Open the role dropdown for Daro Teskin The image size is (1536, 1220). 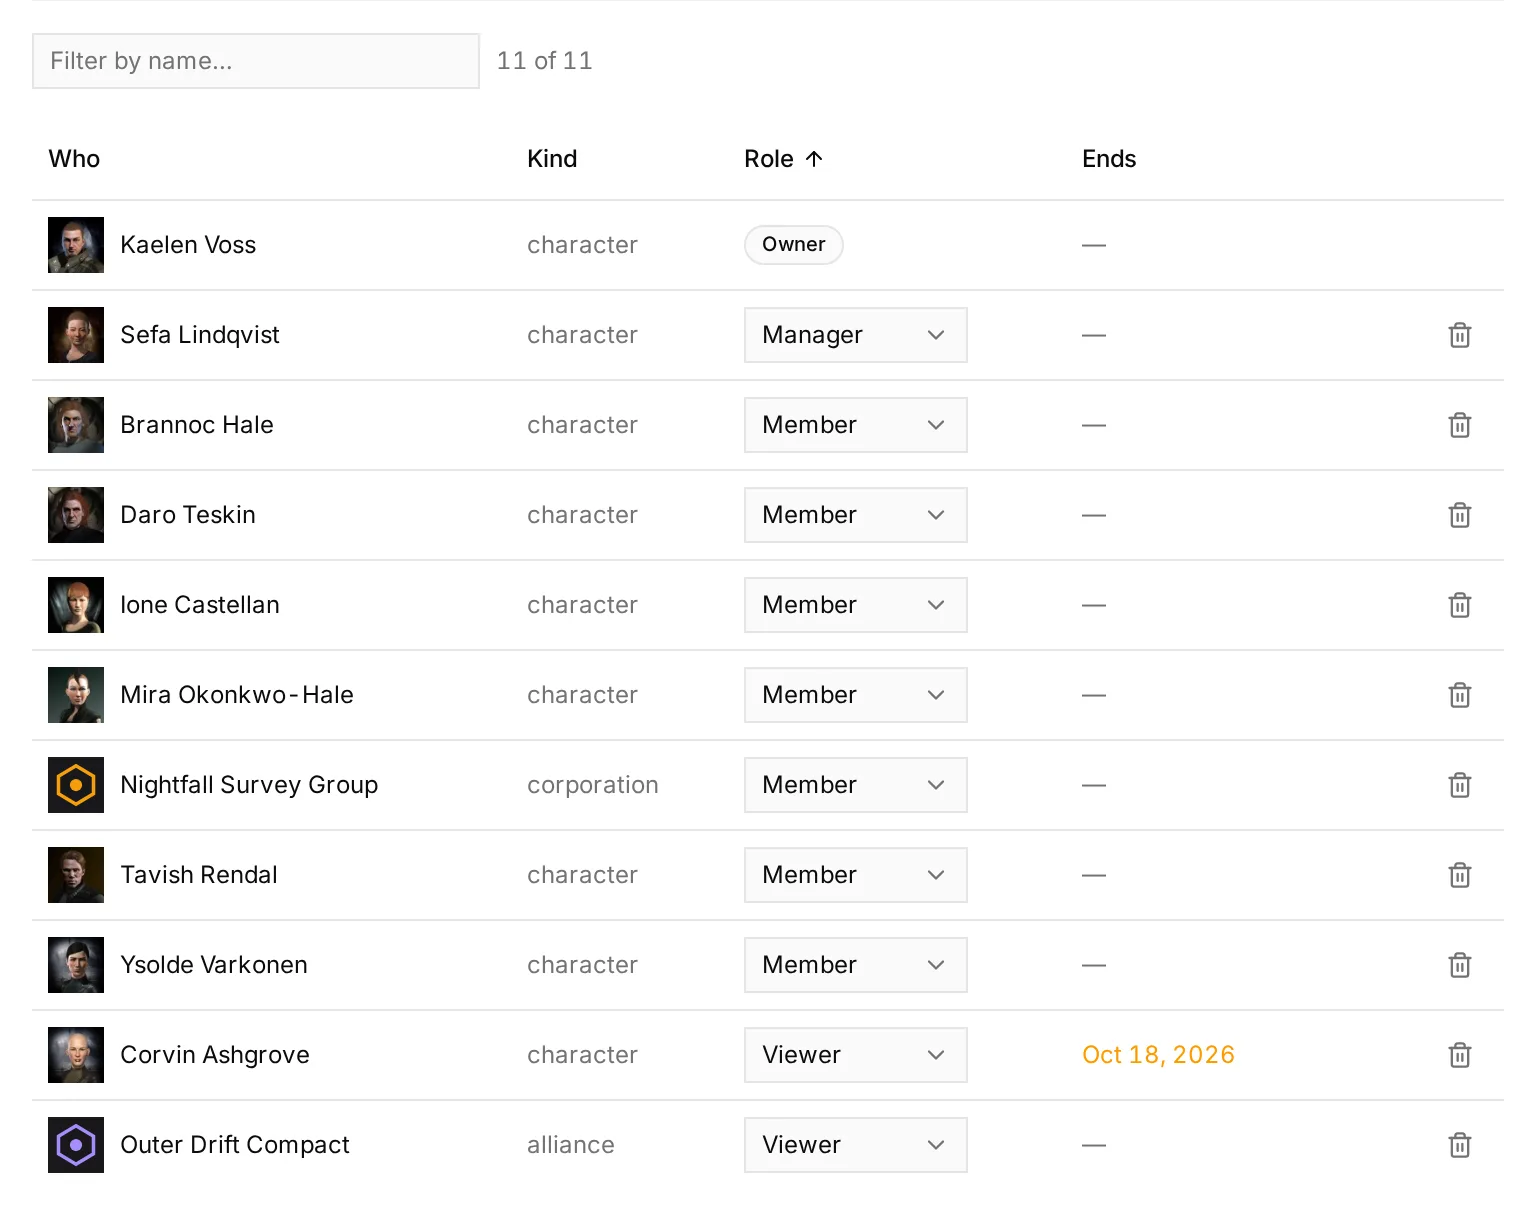pos(855,515)
